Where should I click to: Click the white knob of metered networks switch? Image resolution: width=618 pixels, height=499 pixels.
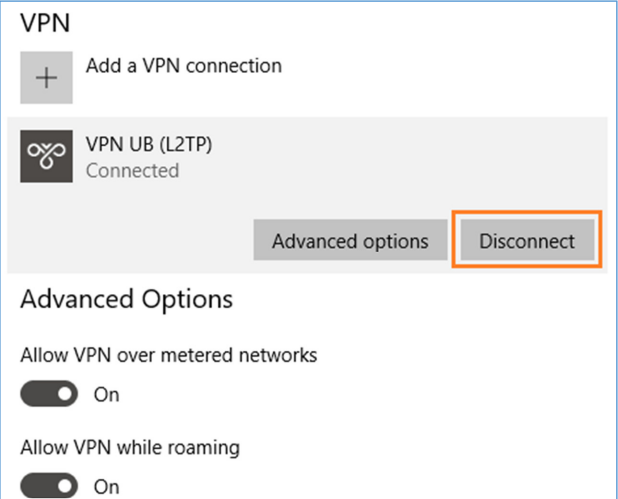65,394
